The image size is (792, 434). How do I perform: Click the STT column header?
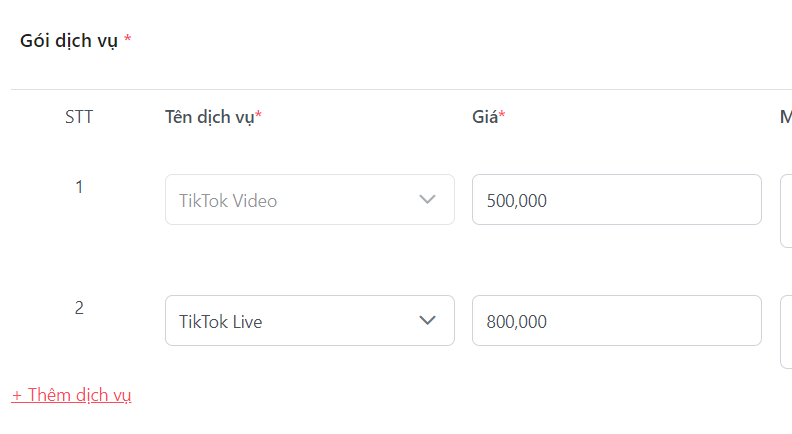(x=79, y=117)
